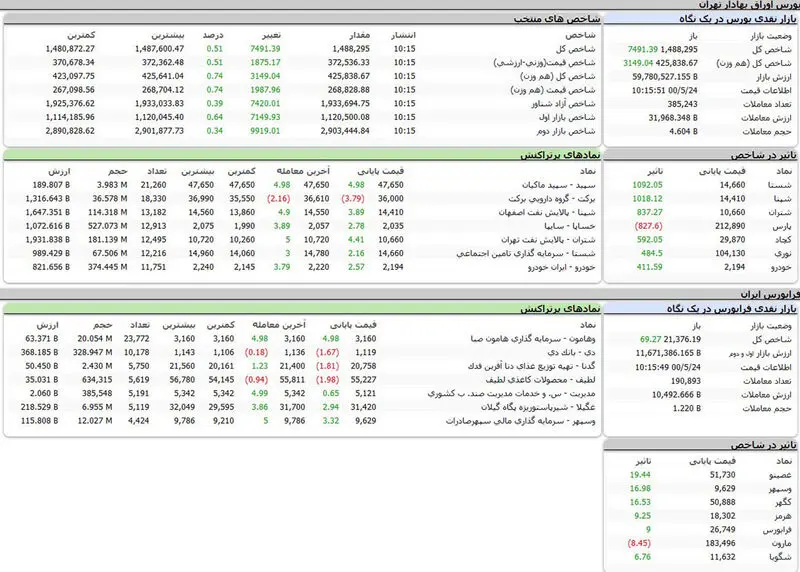
Task: Select the شاخص بازار دوم index row
Action: pyautogui.click(x=302, y=131)
